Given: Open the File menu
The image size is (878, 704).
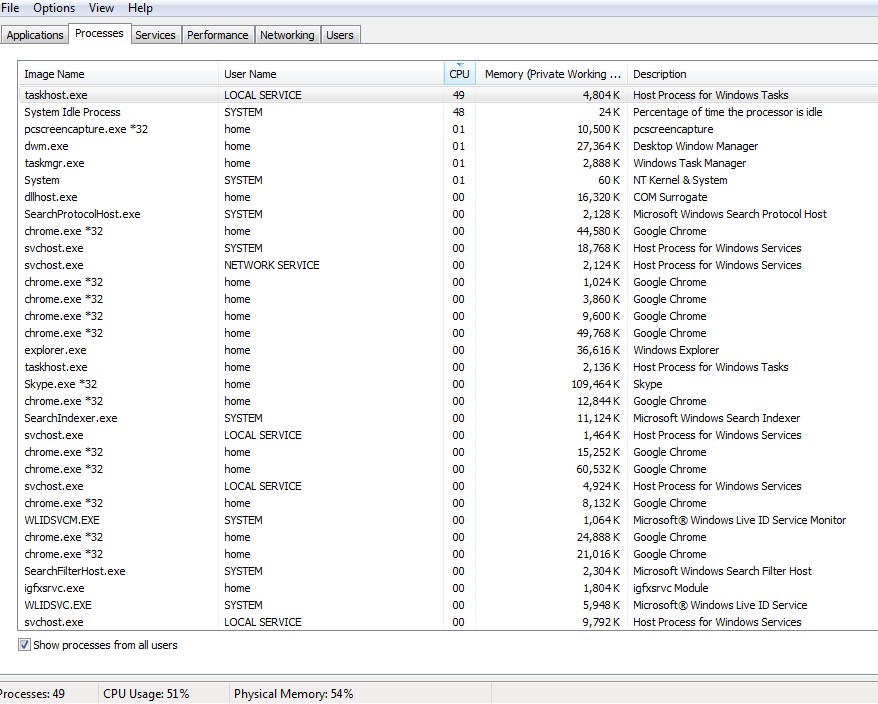Looking at the screenshot, I should tap(10, 8).
